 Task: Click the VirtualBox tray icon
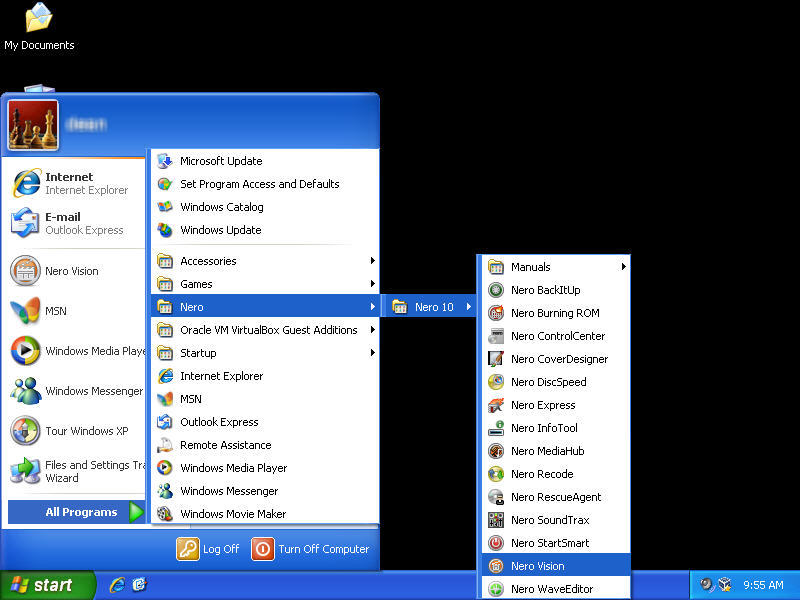click(724, 585)
